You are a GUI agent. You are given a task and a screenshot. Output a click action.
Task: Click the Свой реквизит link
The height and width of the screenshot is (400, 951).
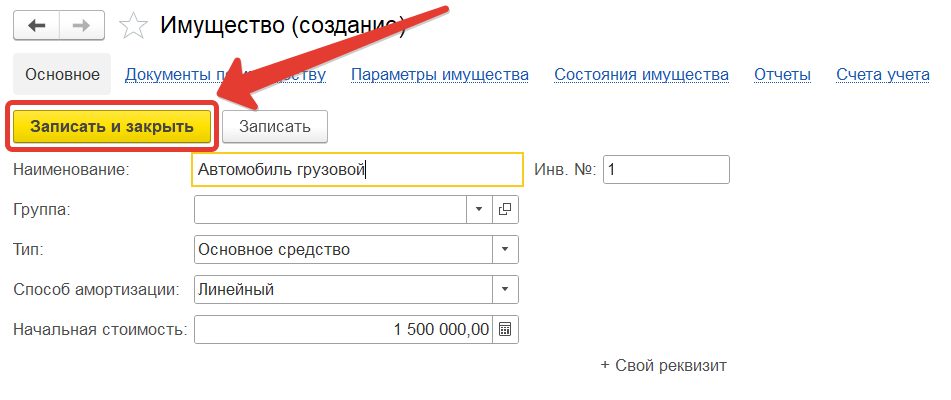(663, 366)
